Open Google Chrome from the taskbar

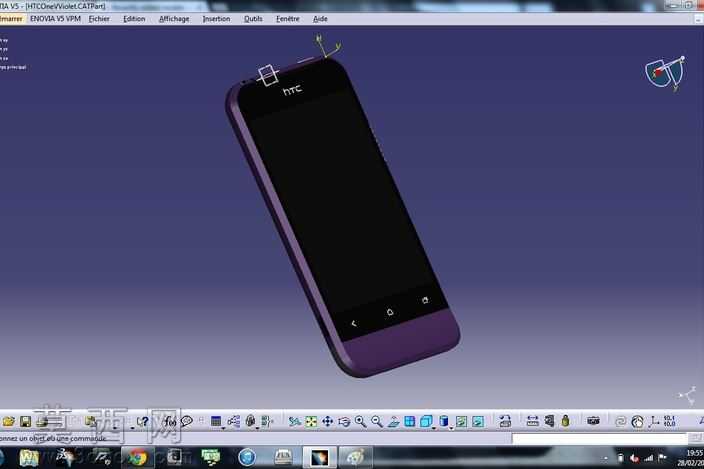(x=137, y=458)
